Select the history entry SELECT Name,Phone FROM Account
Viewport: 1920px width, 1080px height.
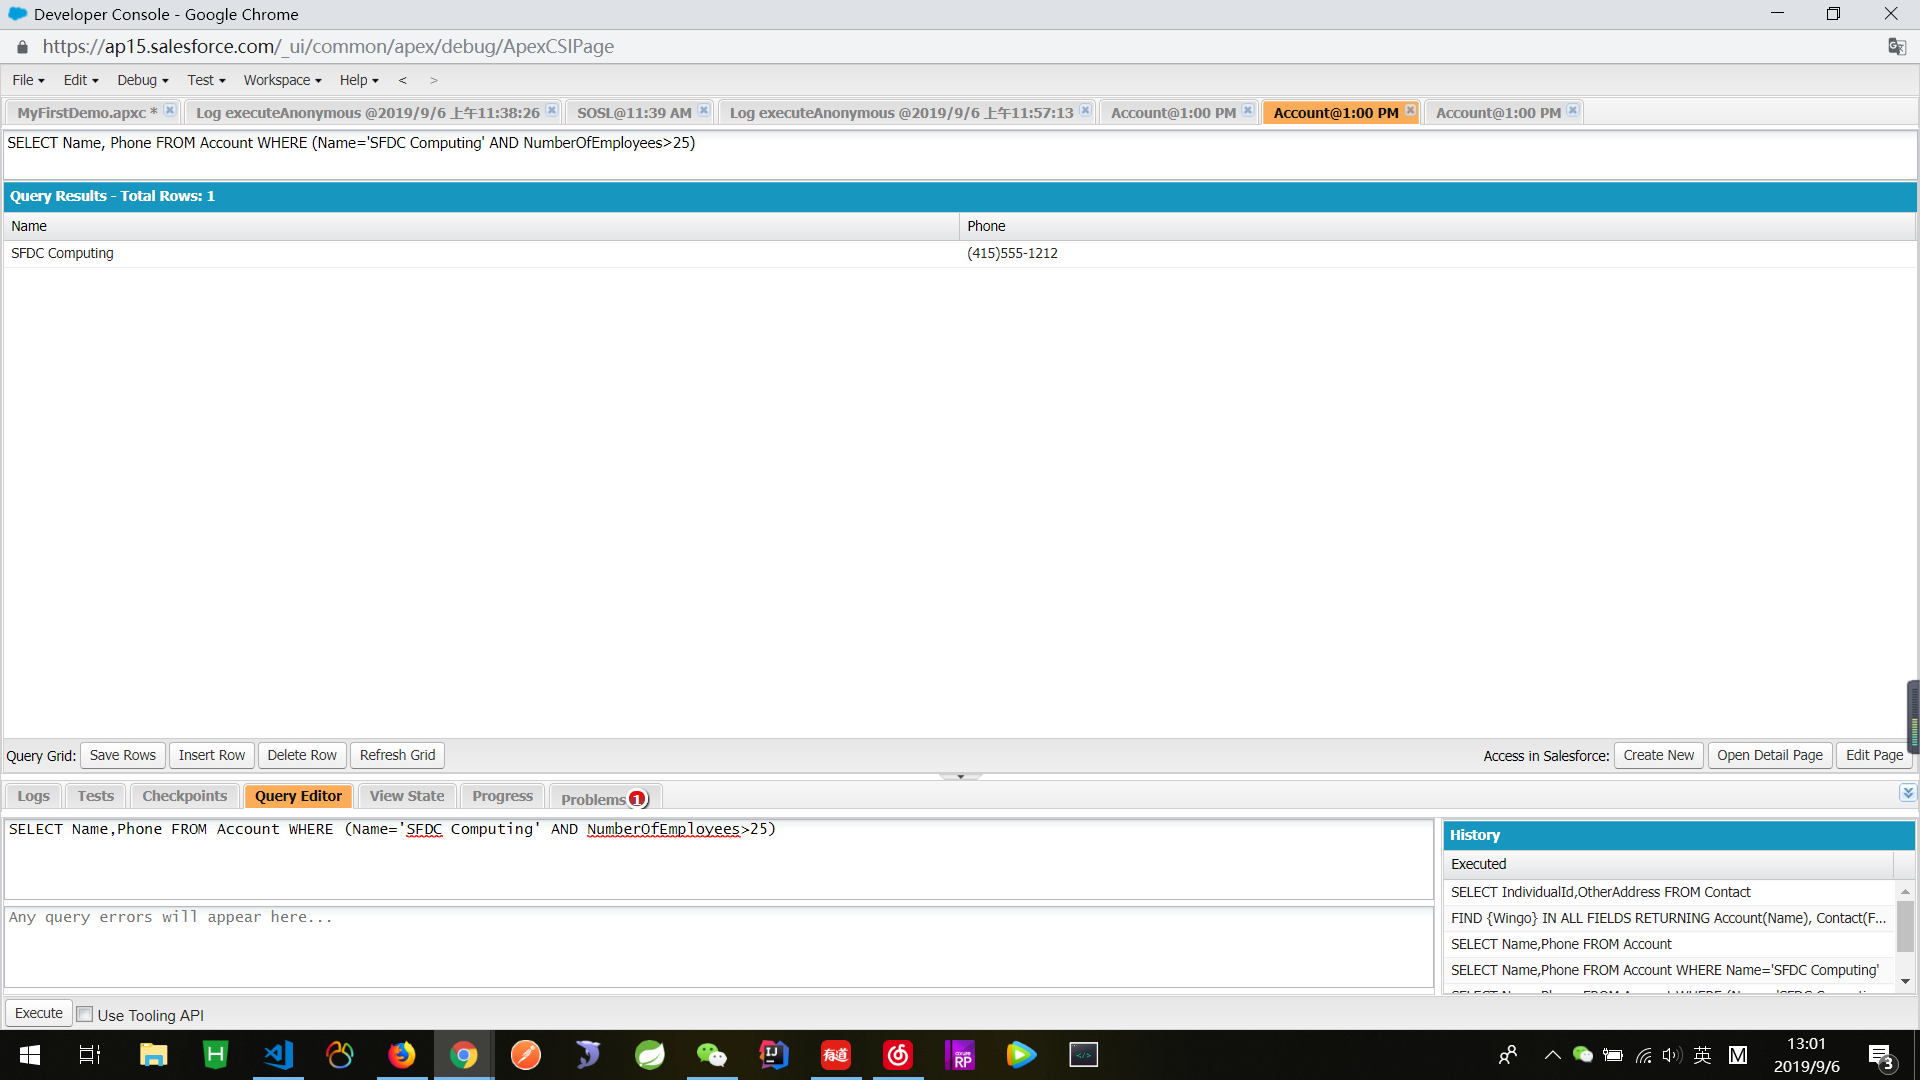click(1562, 943)
